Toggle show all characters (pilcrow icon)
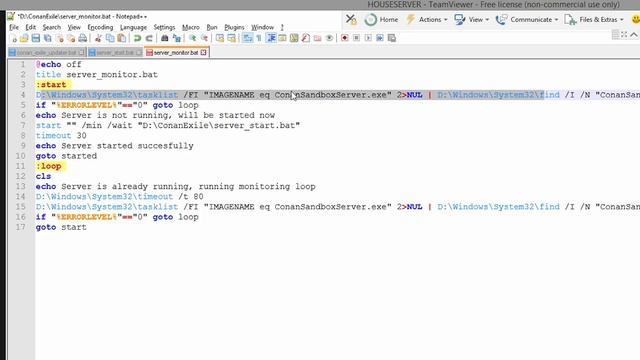The width and height of the screenshot is (640, 360). tap(259, 38)
